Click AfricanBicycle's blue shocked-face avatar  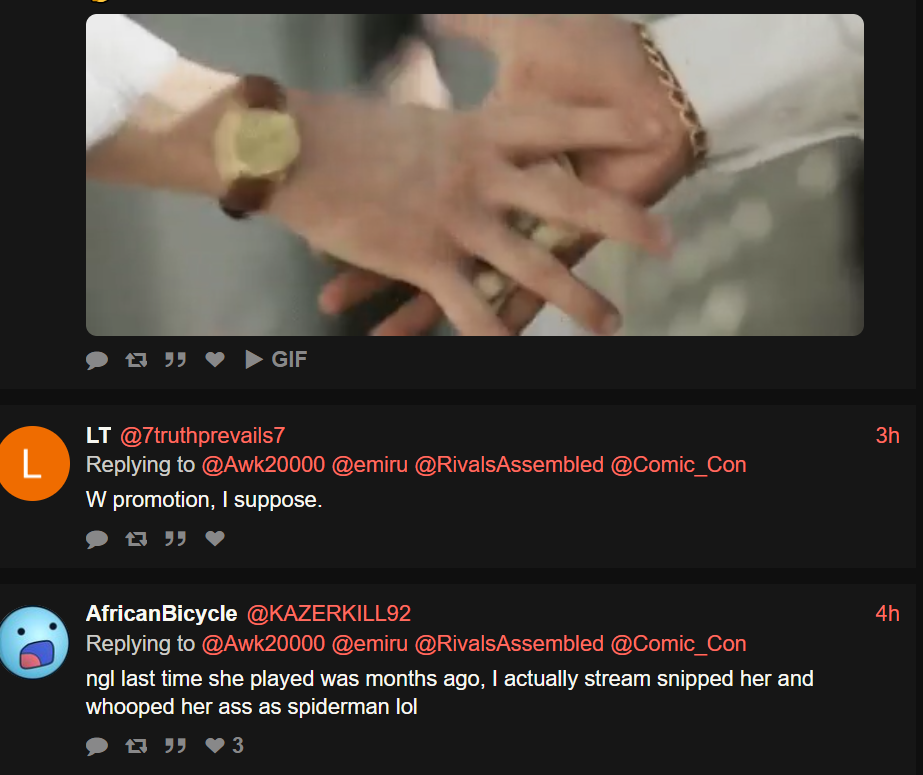click(34, 643)
